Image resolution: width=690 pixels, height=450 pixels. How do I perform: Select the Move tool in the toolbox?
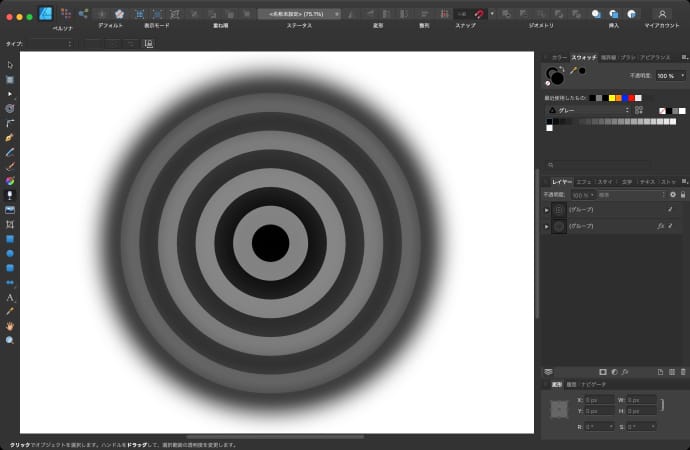coord(10,65)
